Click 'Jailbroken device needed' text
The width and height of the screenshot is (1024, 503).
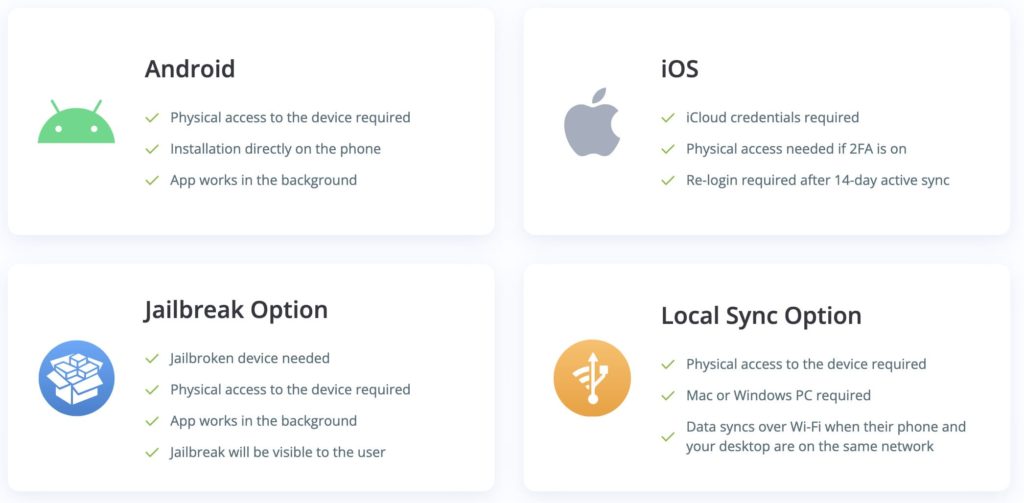(249, 358)
